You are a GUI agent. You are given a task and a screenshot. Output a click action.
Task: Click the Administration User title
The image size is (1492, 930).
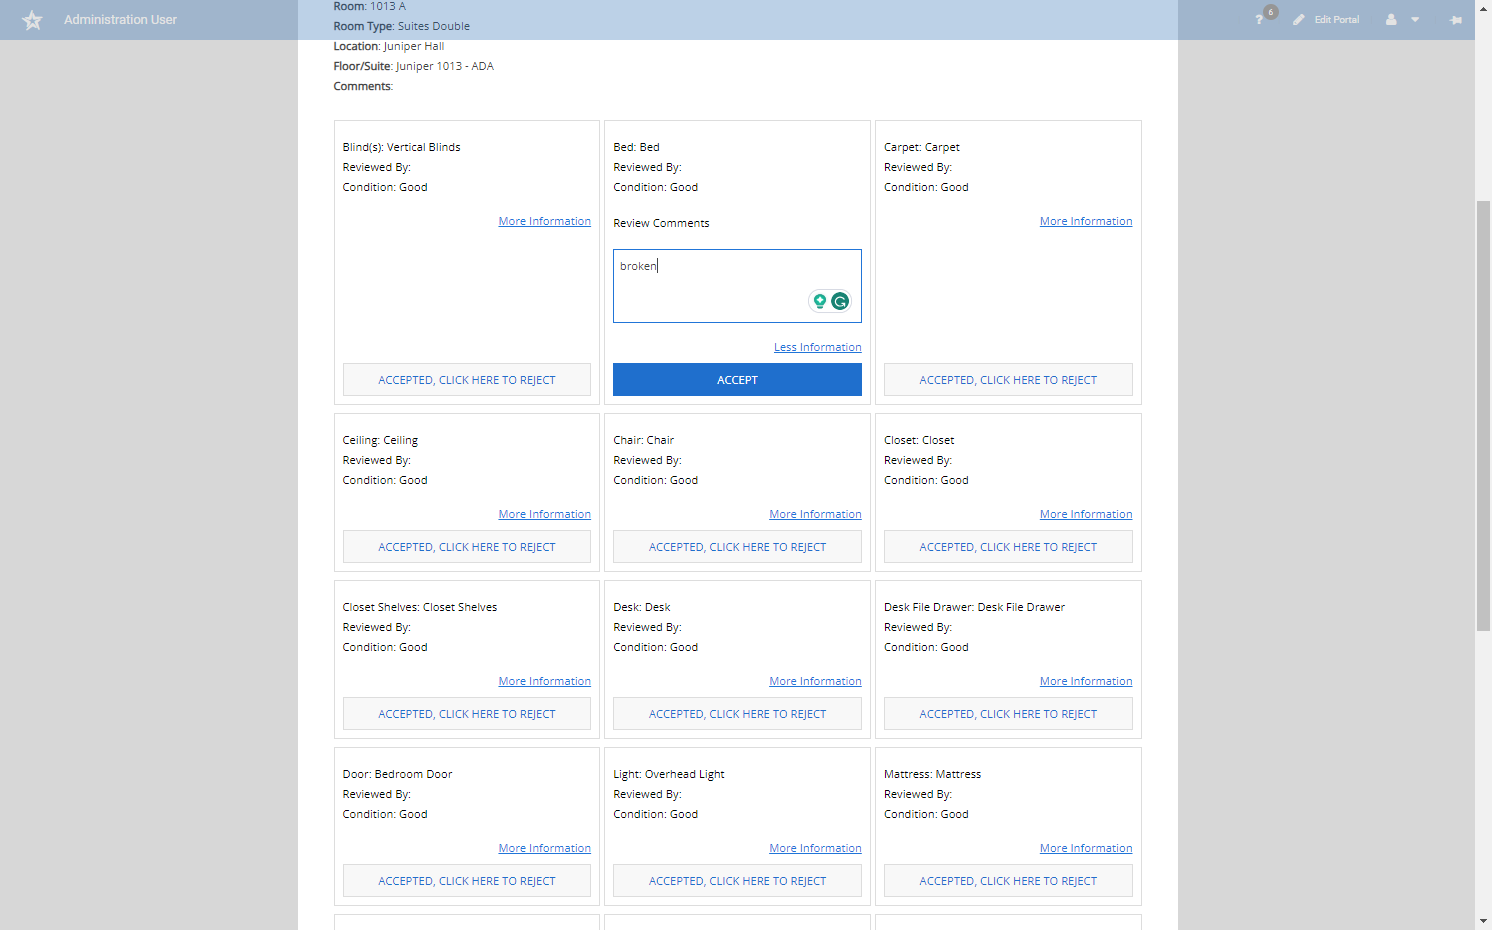pyautogui.click(x=120, y=20)
